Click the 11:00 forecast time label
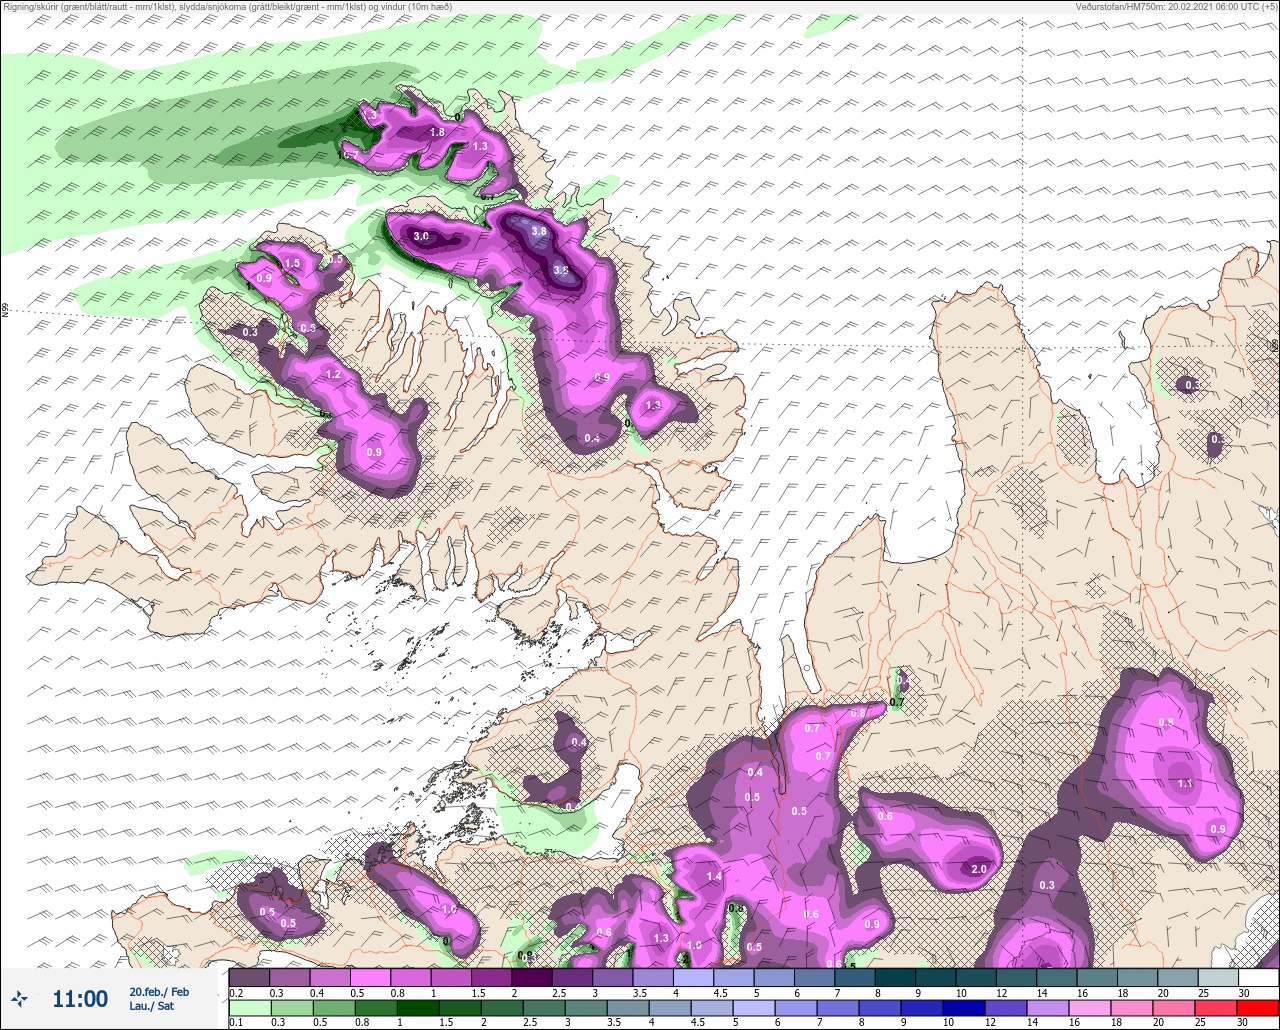1280x1030 pixels. 80,999
